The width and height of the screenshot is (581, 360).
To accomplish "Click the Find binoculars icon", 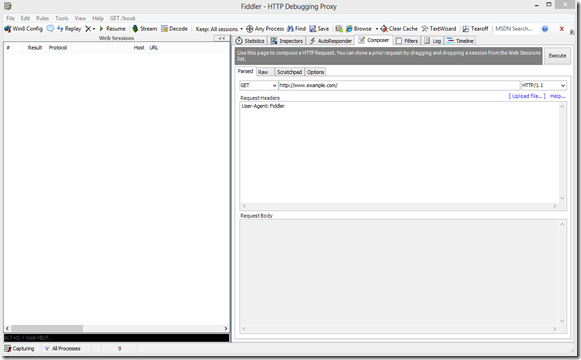I will pyautogui.click(x=290, y=29).
